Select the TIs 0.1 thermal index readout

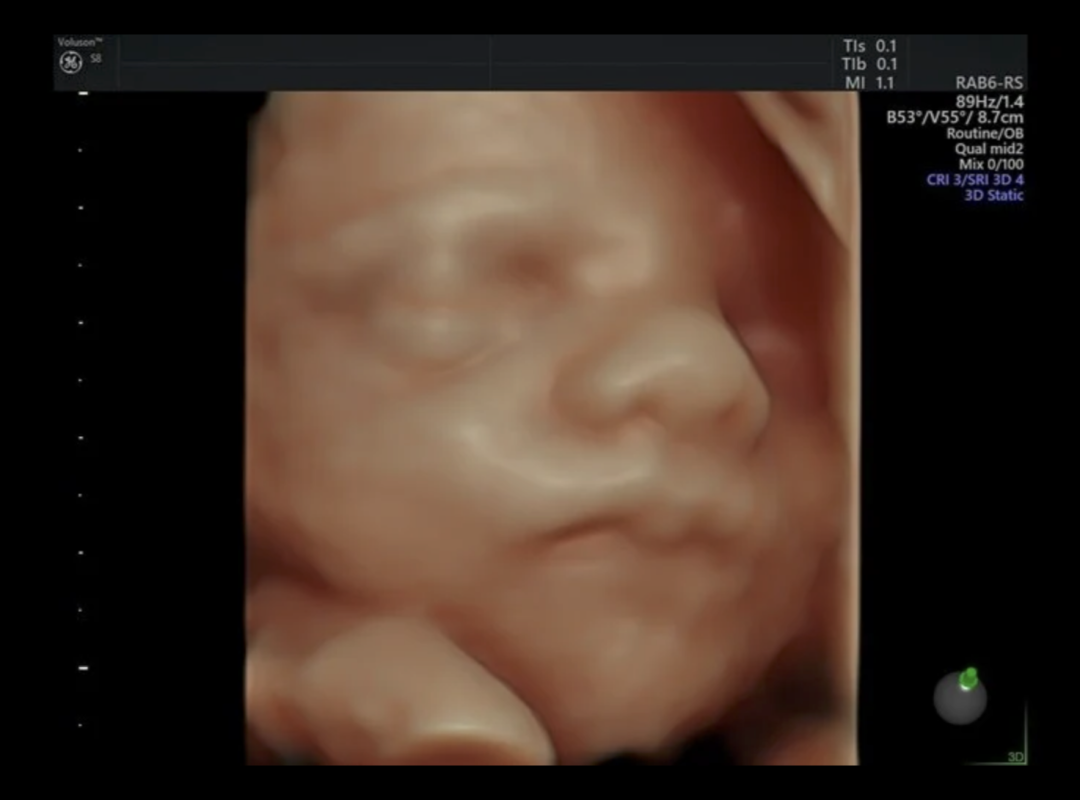tap(870, 46)
